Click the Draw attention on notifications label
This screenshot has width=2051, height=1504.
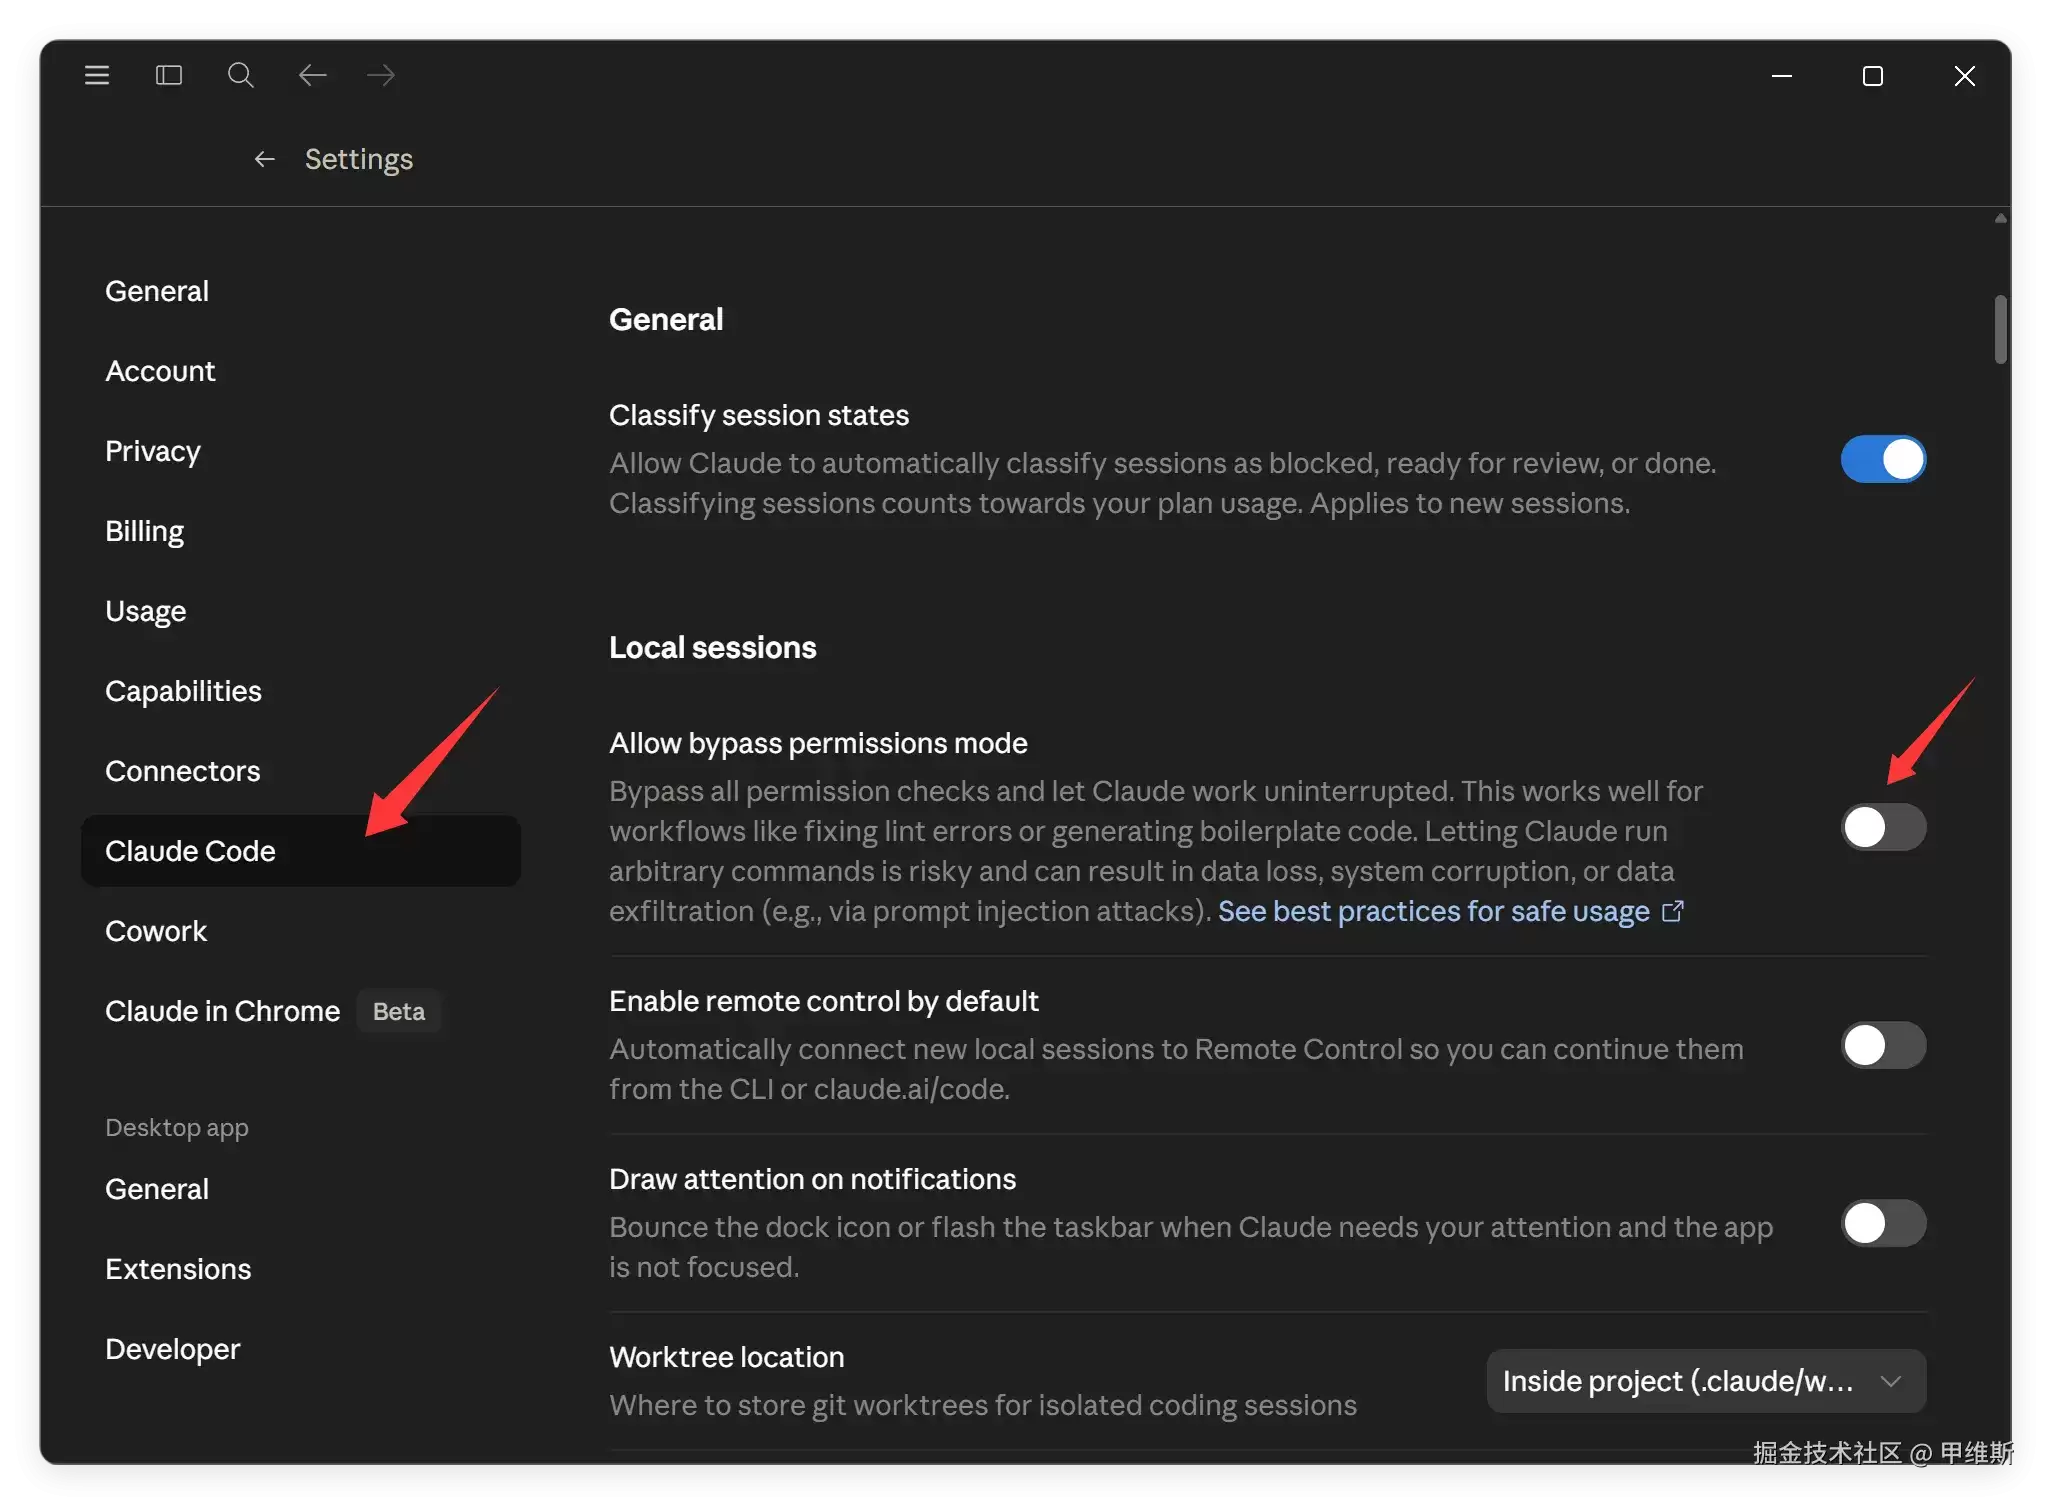point(812,1179)
